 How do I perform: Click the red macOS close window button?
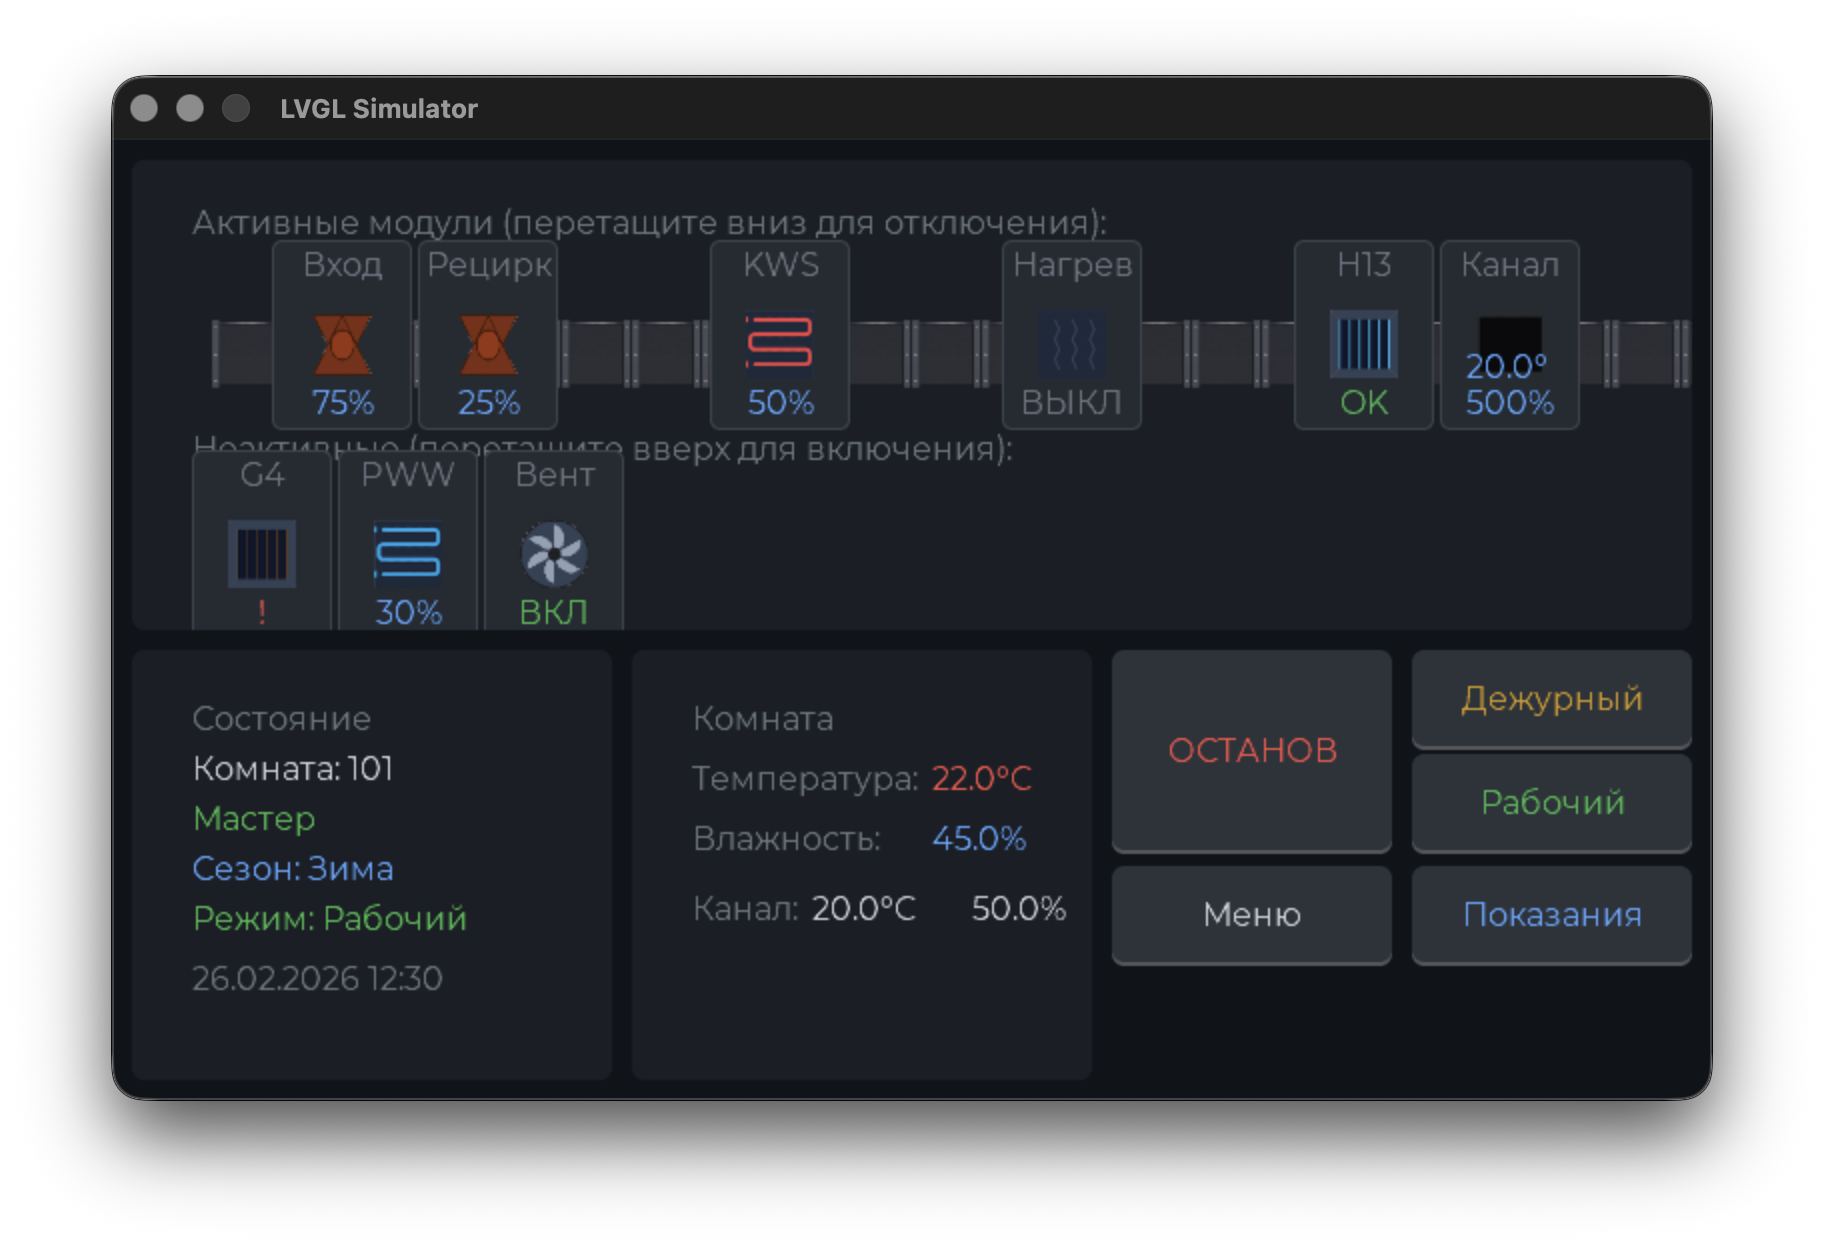[x=144, y=108]
